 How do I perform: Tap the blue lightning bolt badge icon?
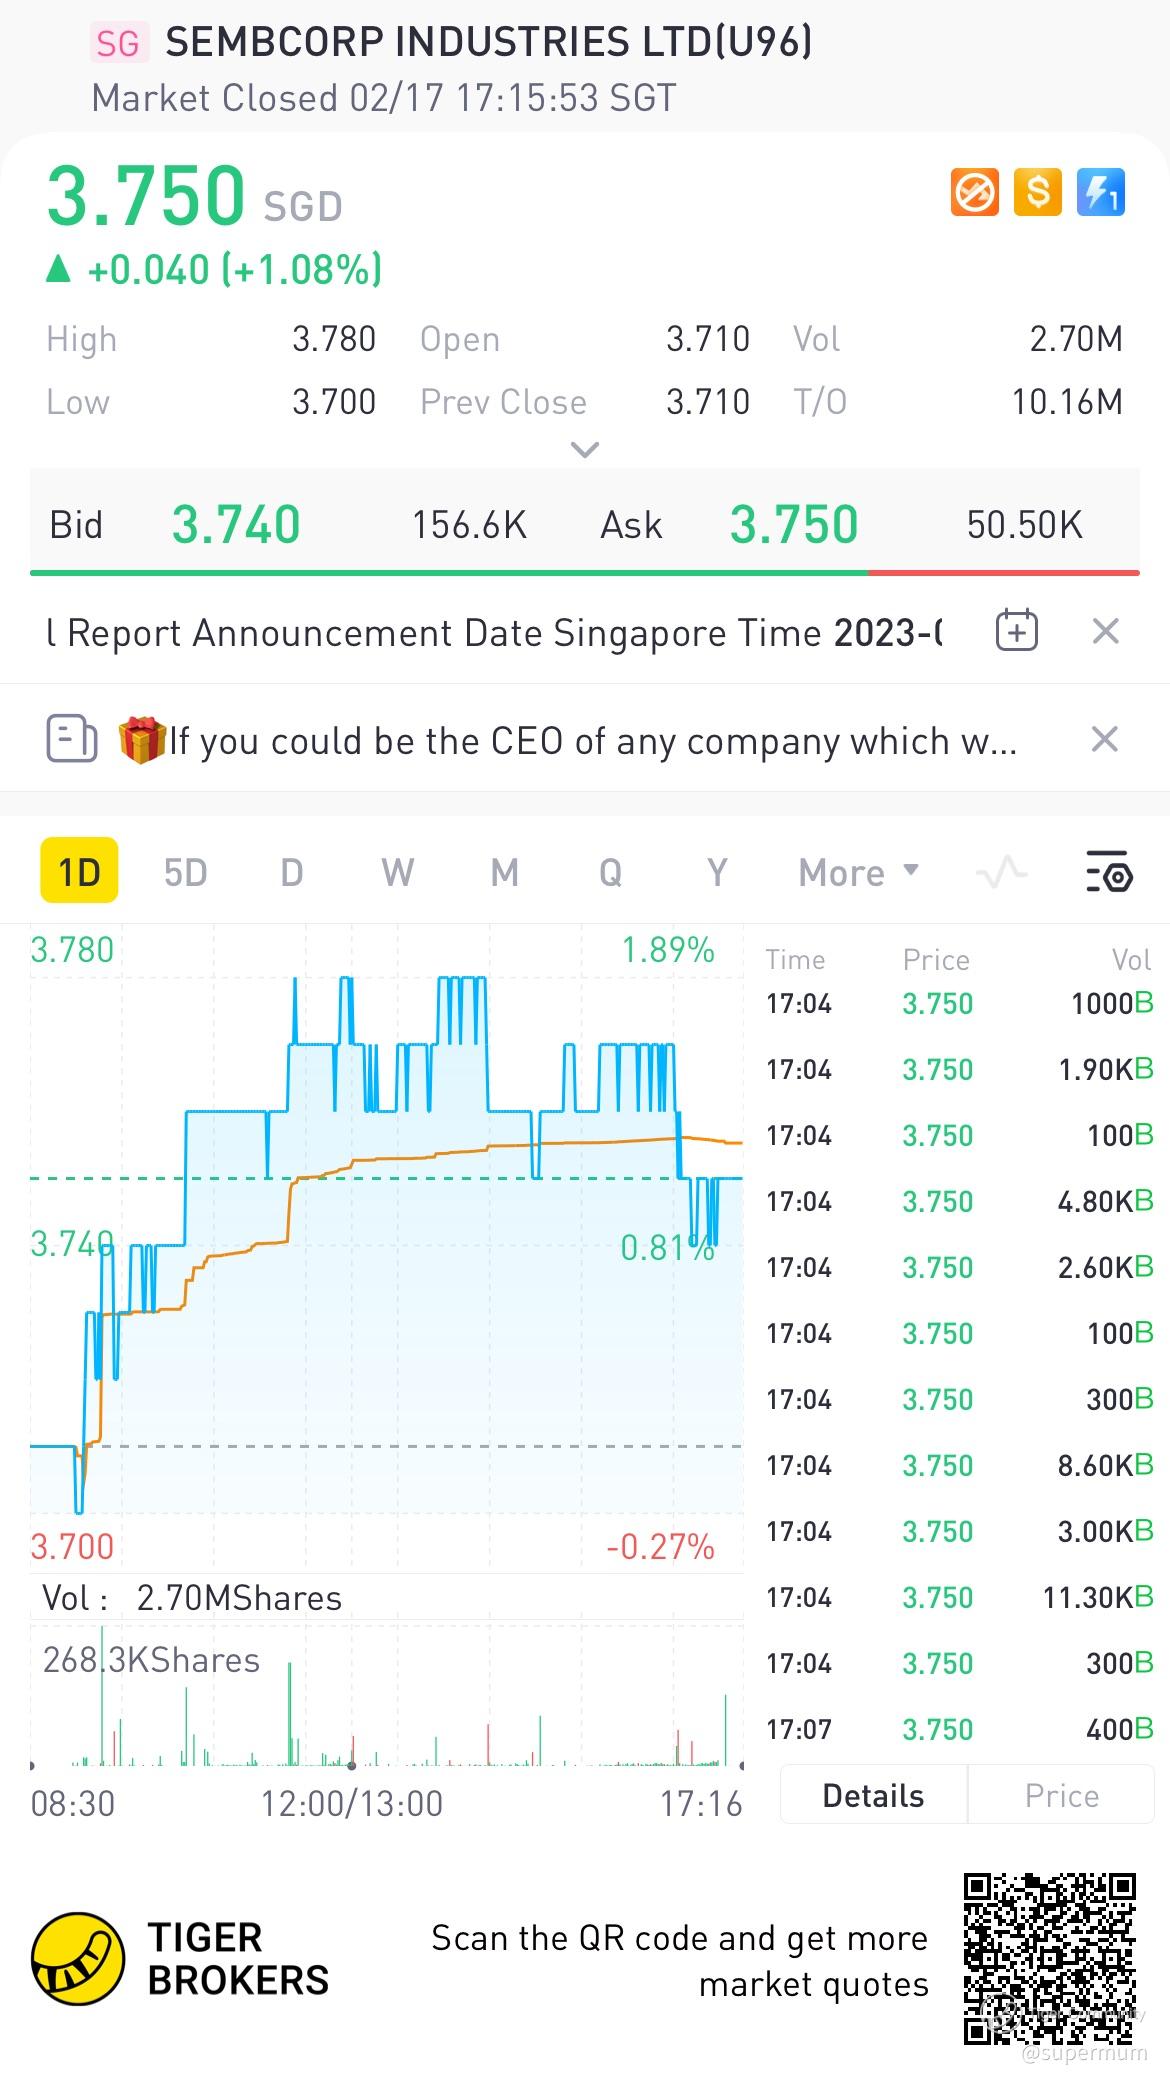[x=1101, y=192]
